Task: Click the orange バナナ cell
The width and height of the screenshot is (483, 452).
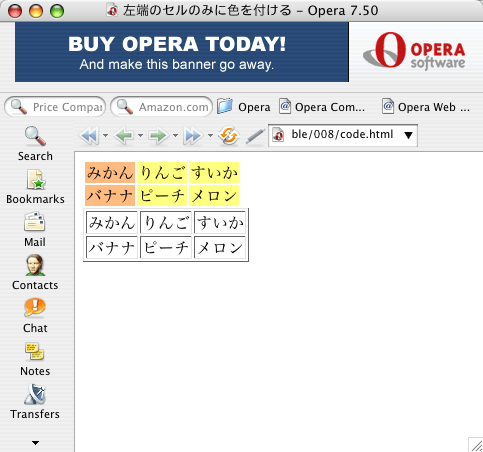Action: pos(110,195)
